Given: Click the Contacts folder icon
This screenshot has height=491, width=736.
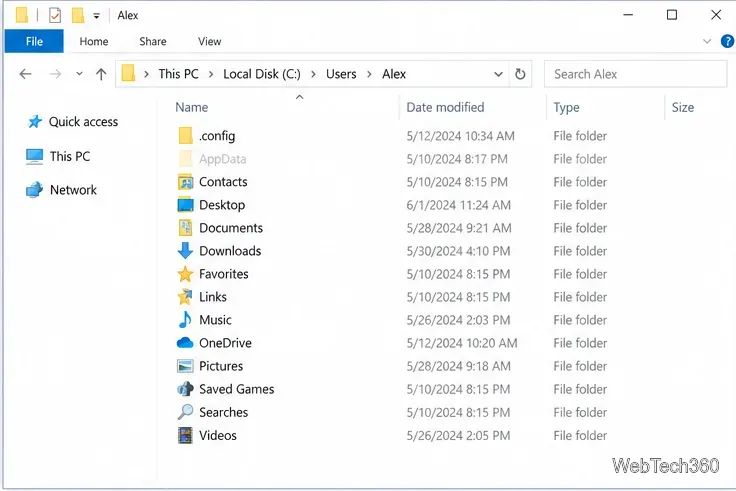Looking at the screenshot, I should click(185, 182).
